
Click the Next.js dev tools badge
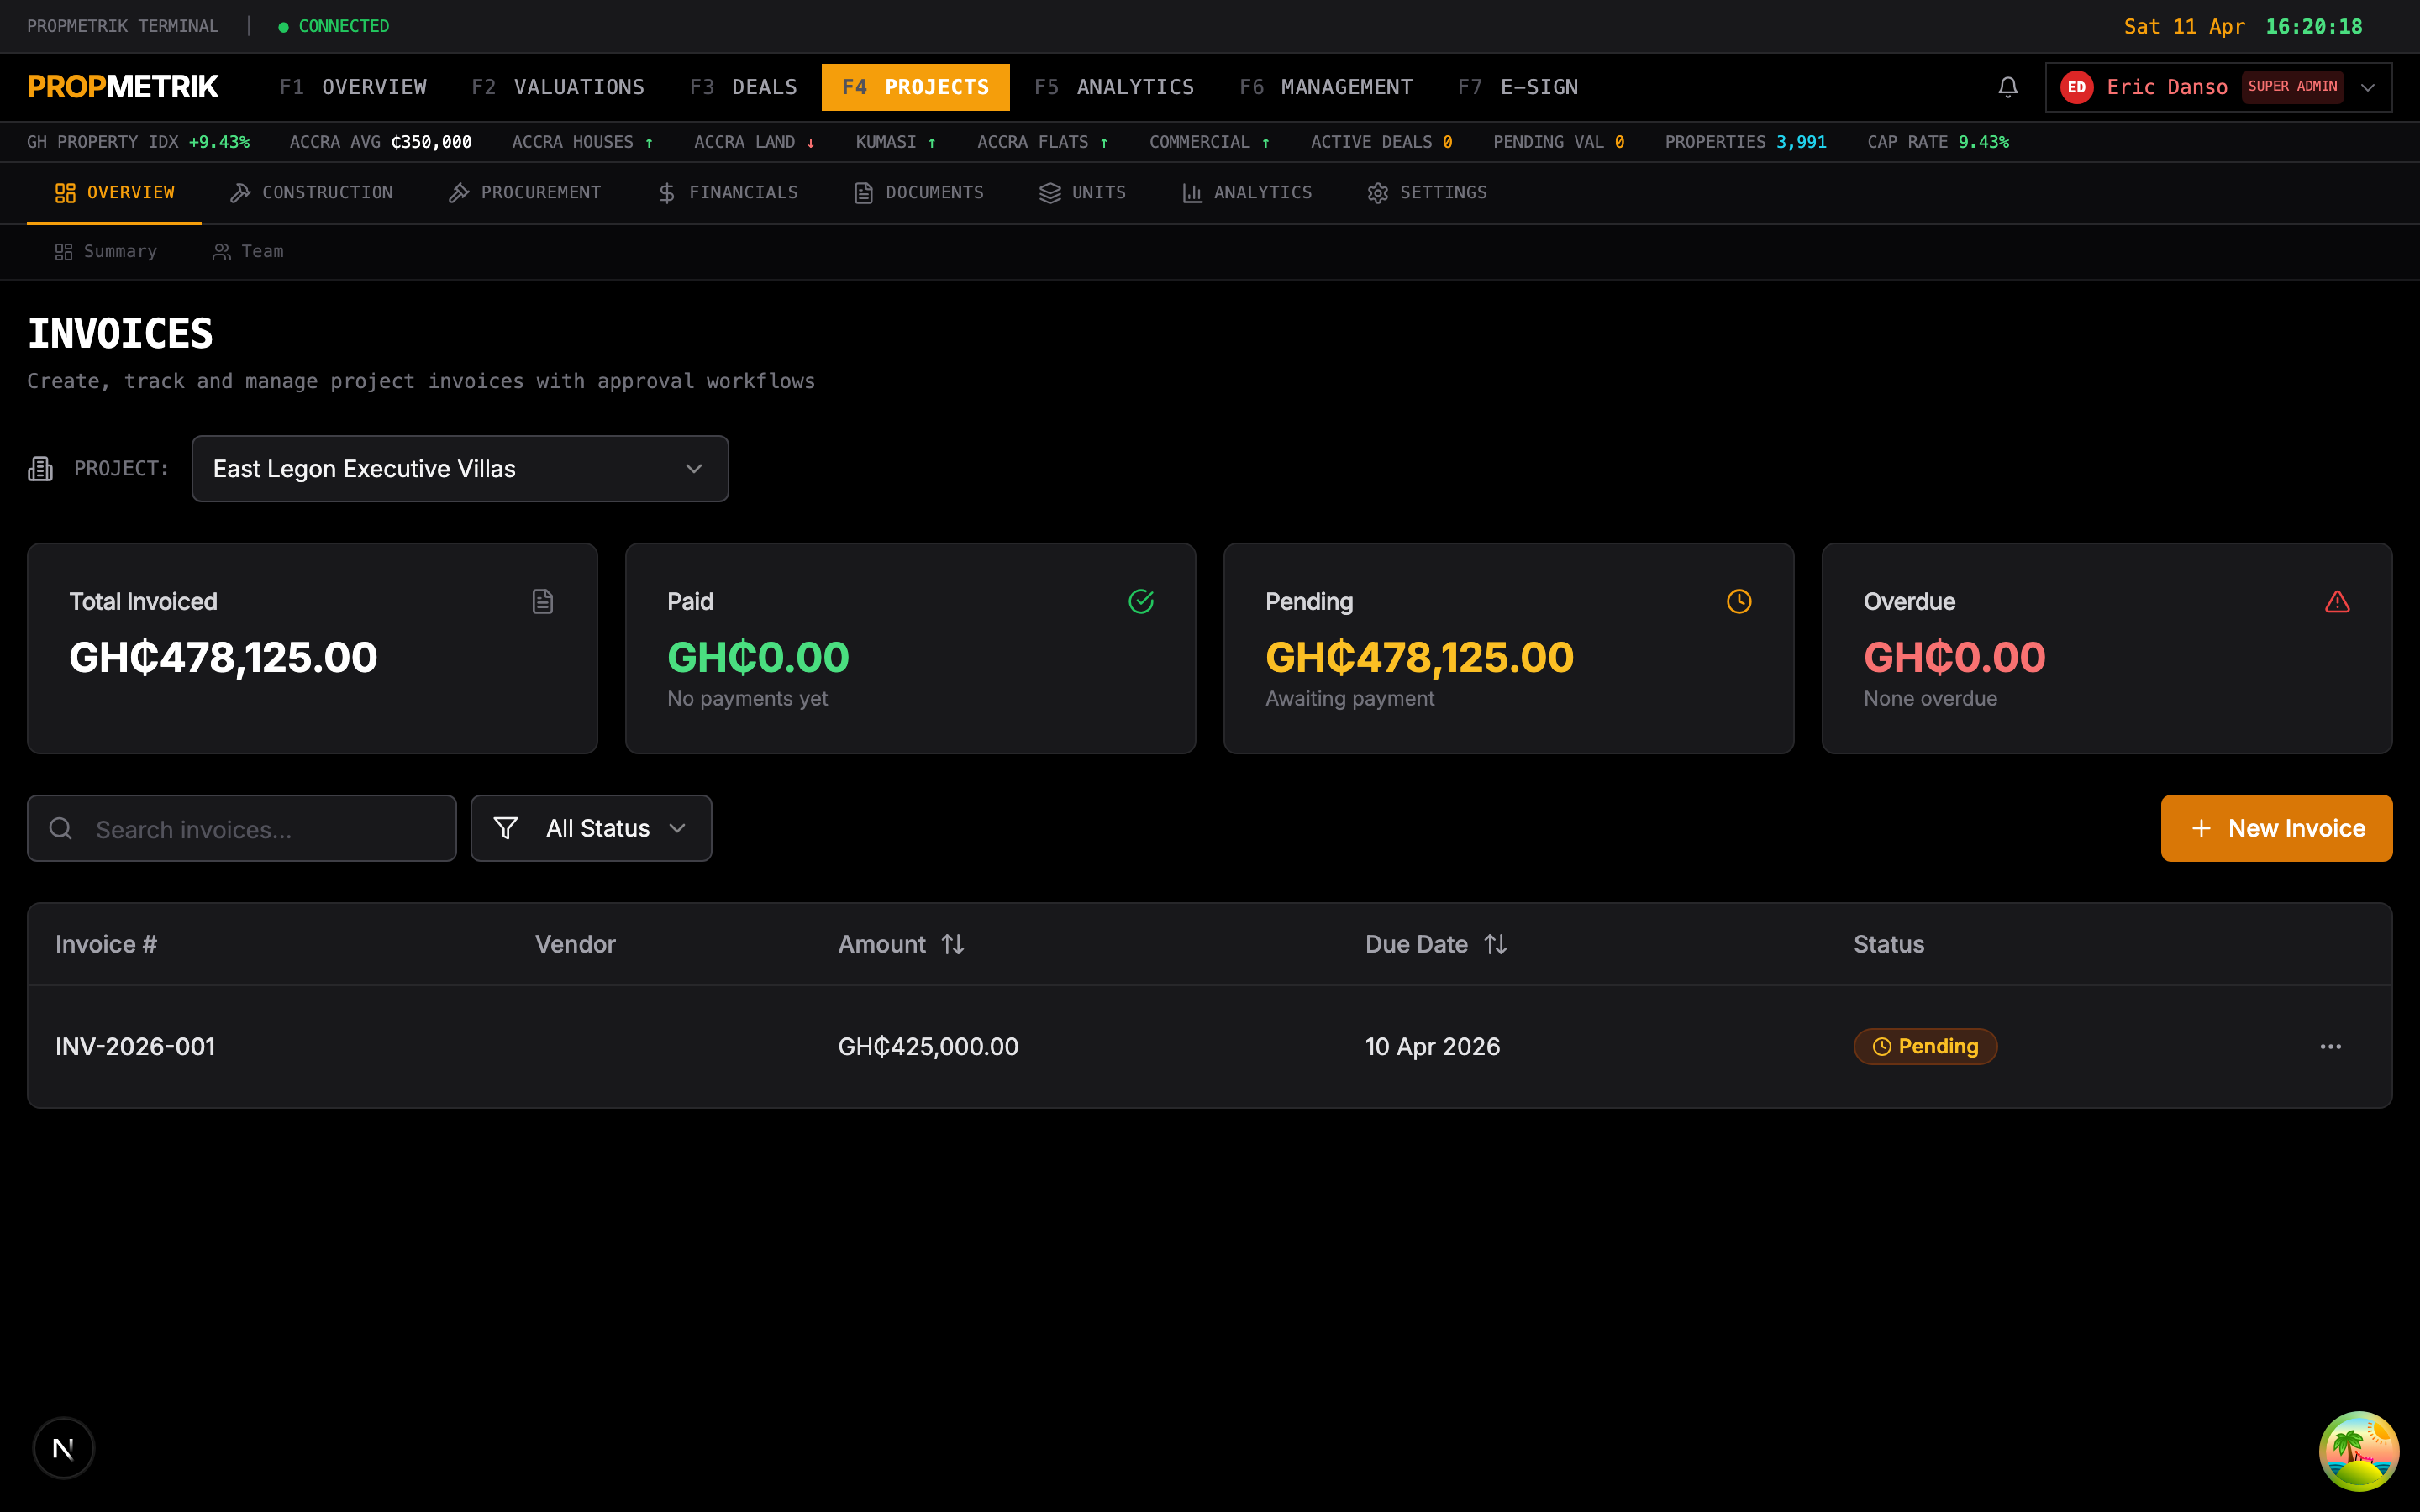click(x=63, y=1447)
